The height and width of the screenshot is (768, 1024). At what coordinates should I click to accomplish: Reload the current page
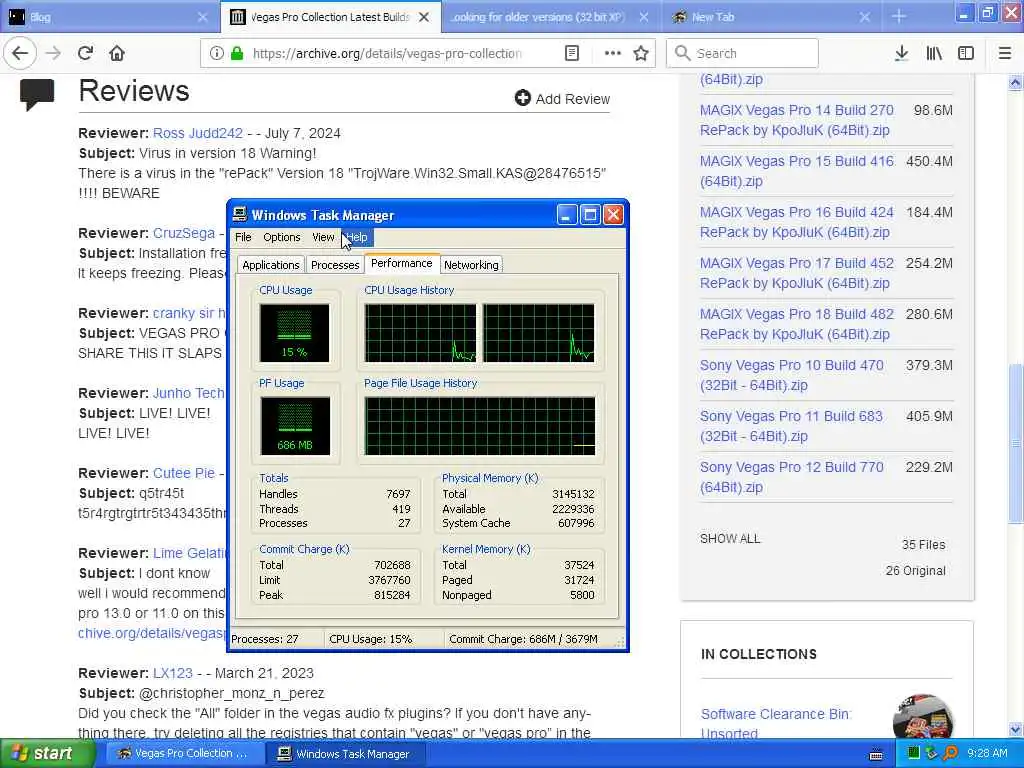(85, 53)
